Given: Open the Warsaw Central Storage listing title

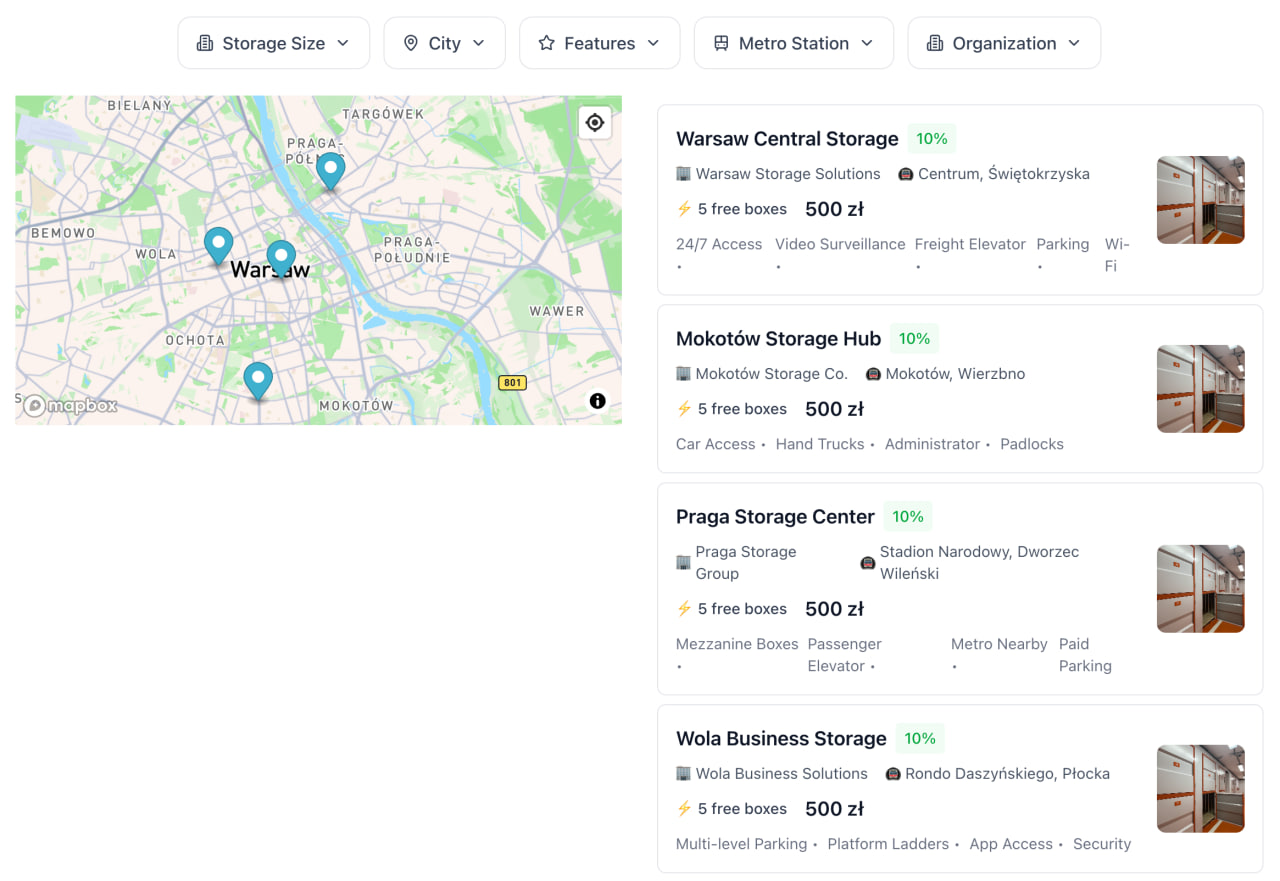Looking at the screenshot, I should (787, 139).
